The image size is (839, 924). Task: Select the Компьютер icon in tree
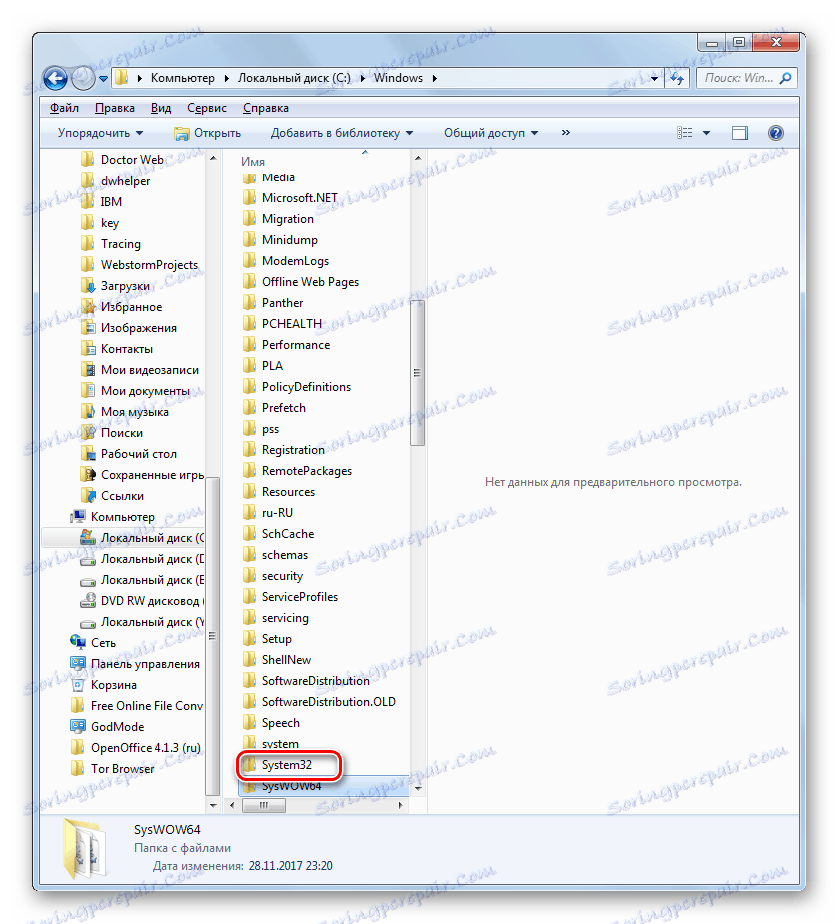click(78, 517)
